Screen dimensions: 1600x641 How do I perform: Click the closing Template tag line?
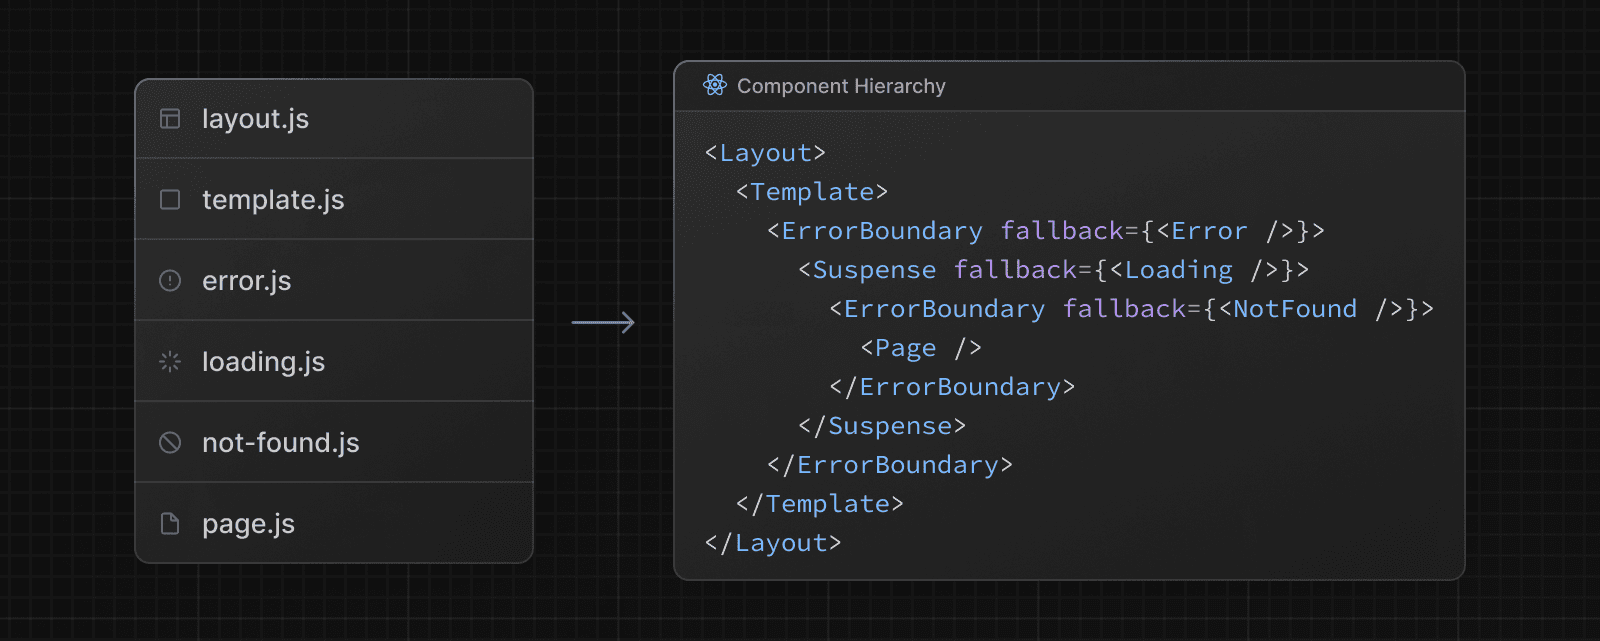pos(819,504)
